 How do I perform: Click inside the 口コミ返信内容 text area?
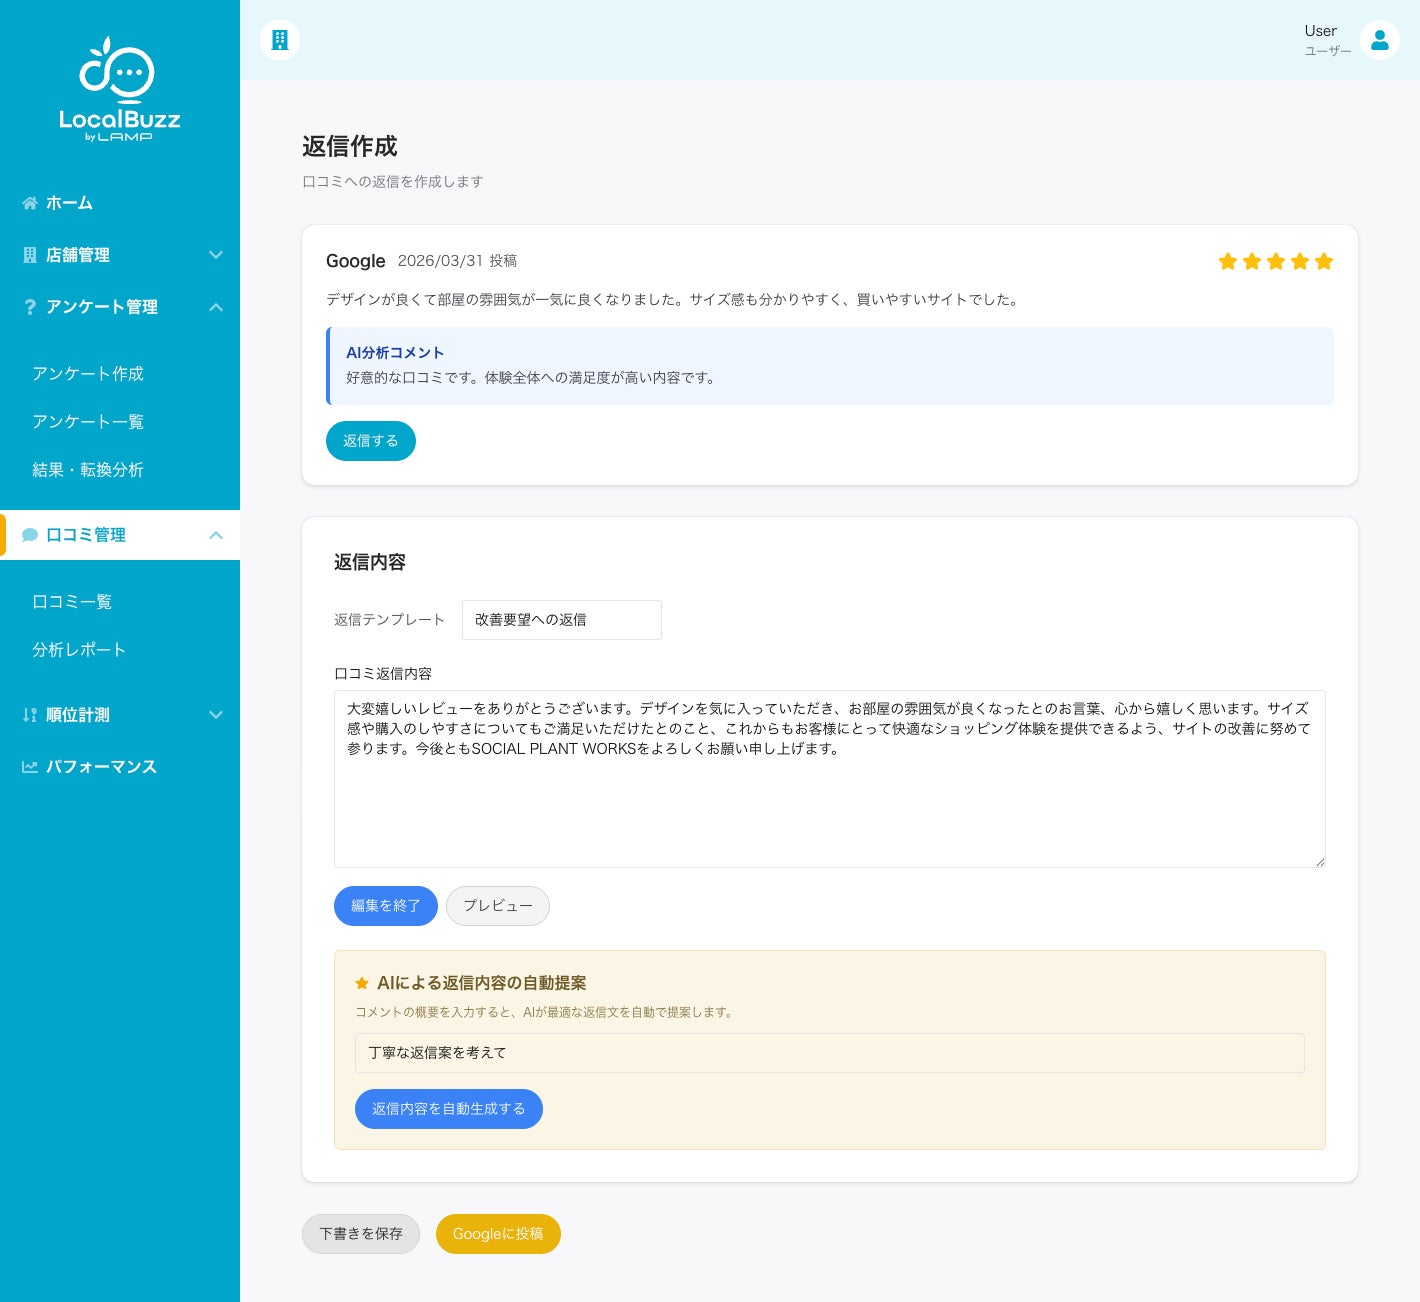(830, 779)
